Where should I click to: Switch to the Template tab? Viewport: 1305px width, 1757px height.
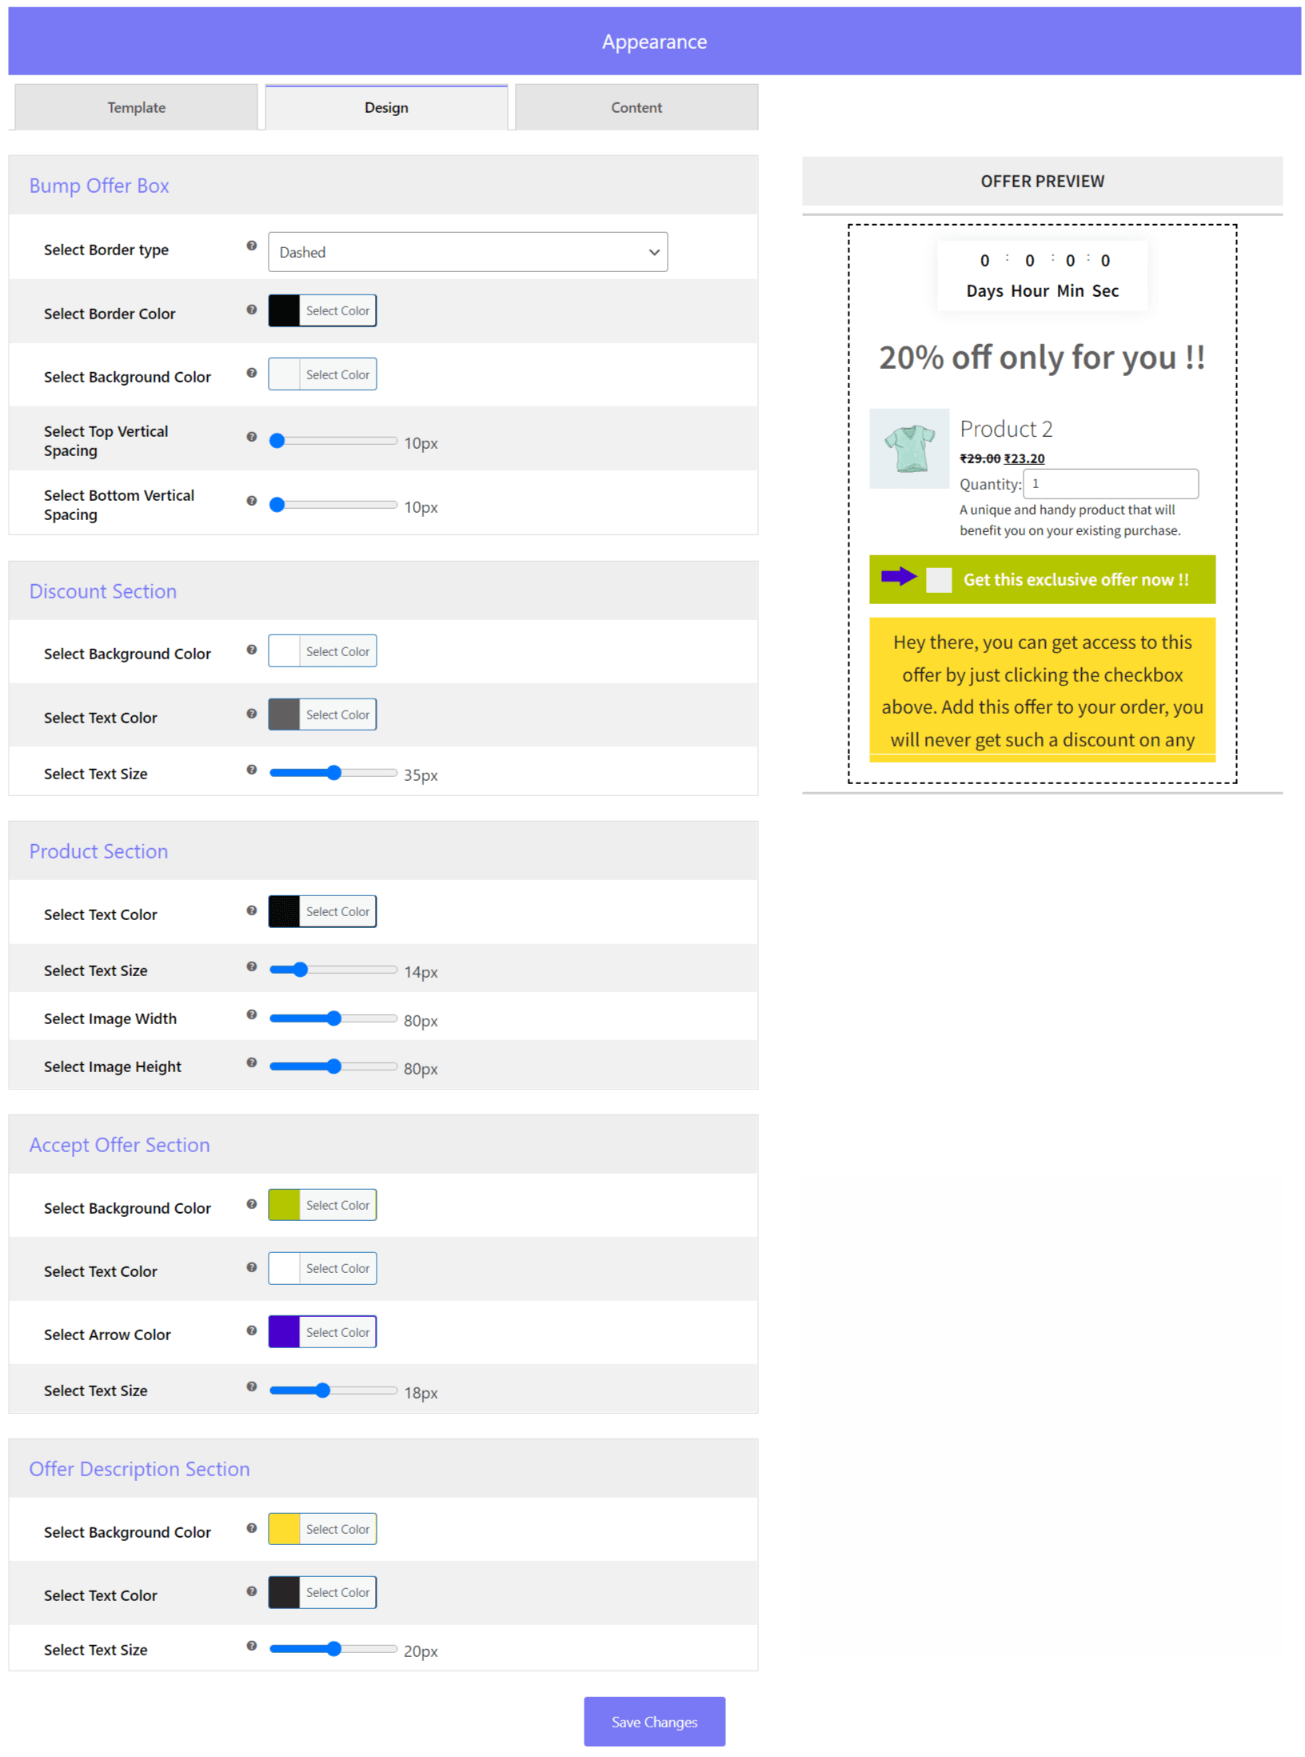(x=137, y=107)
